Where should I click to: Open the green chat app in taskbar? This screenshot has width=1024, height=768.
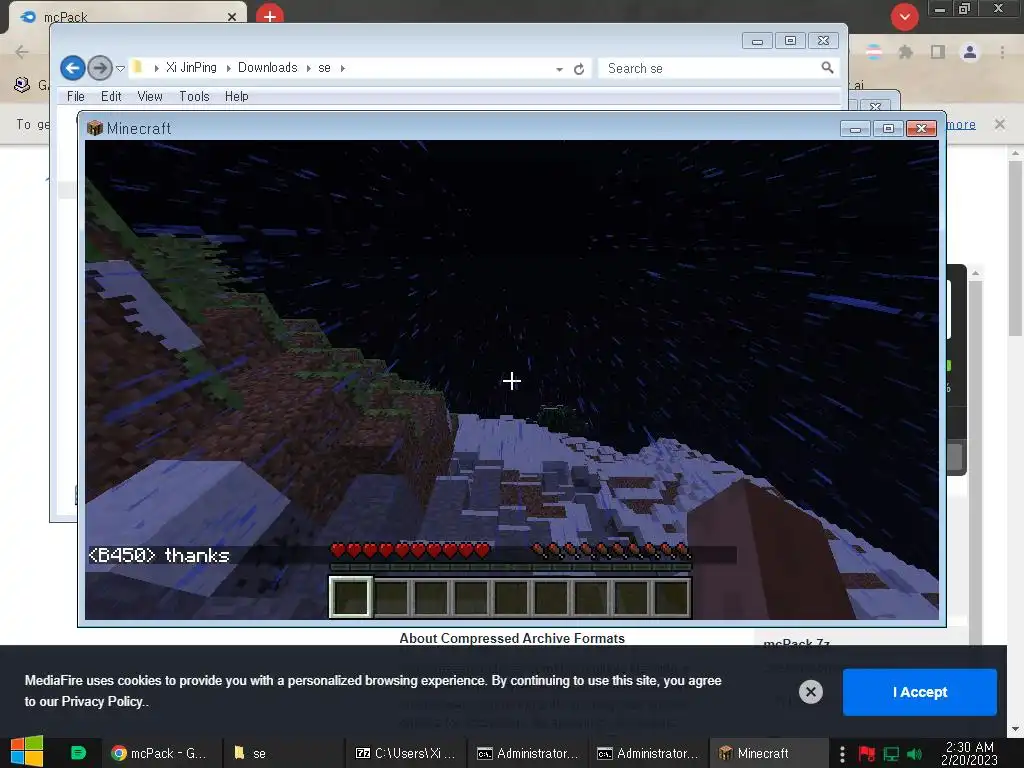click(78, 753)
